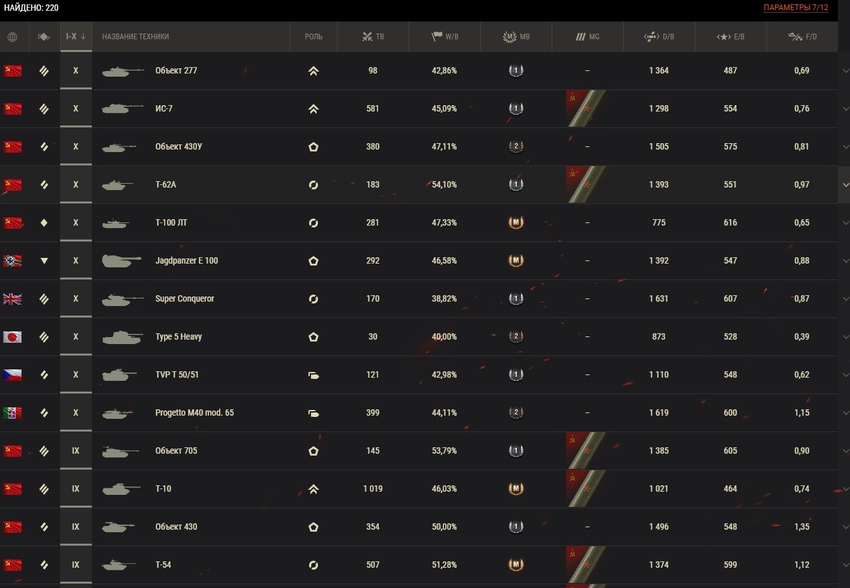The image size is (850, 588).
Task: Click the role icon for Объект 277
Action: [313, 71]
